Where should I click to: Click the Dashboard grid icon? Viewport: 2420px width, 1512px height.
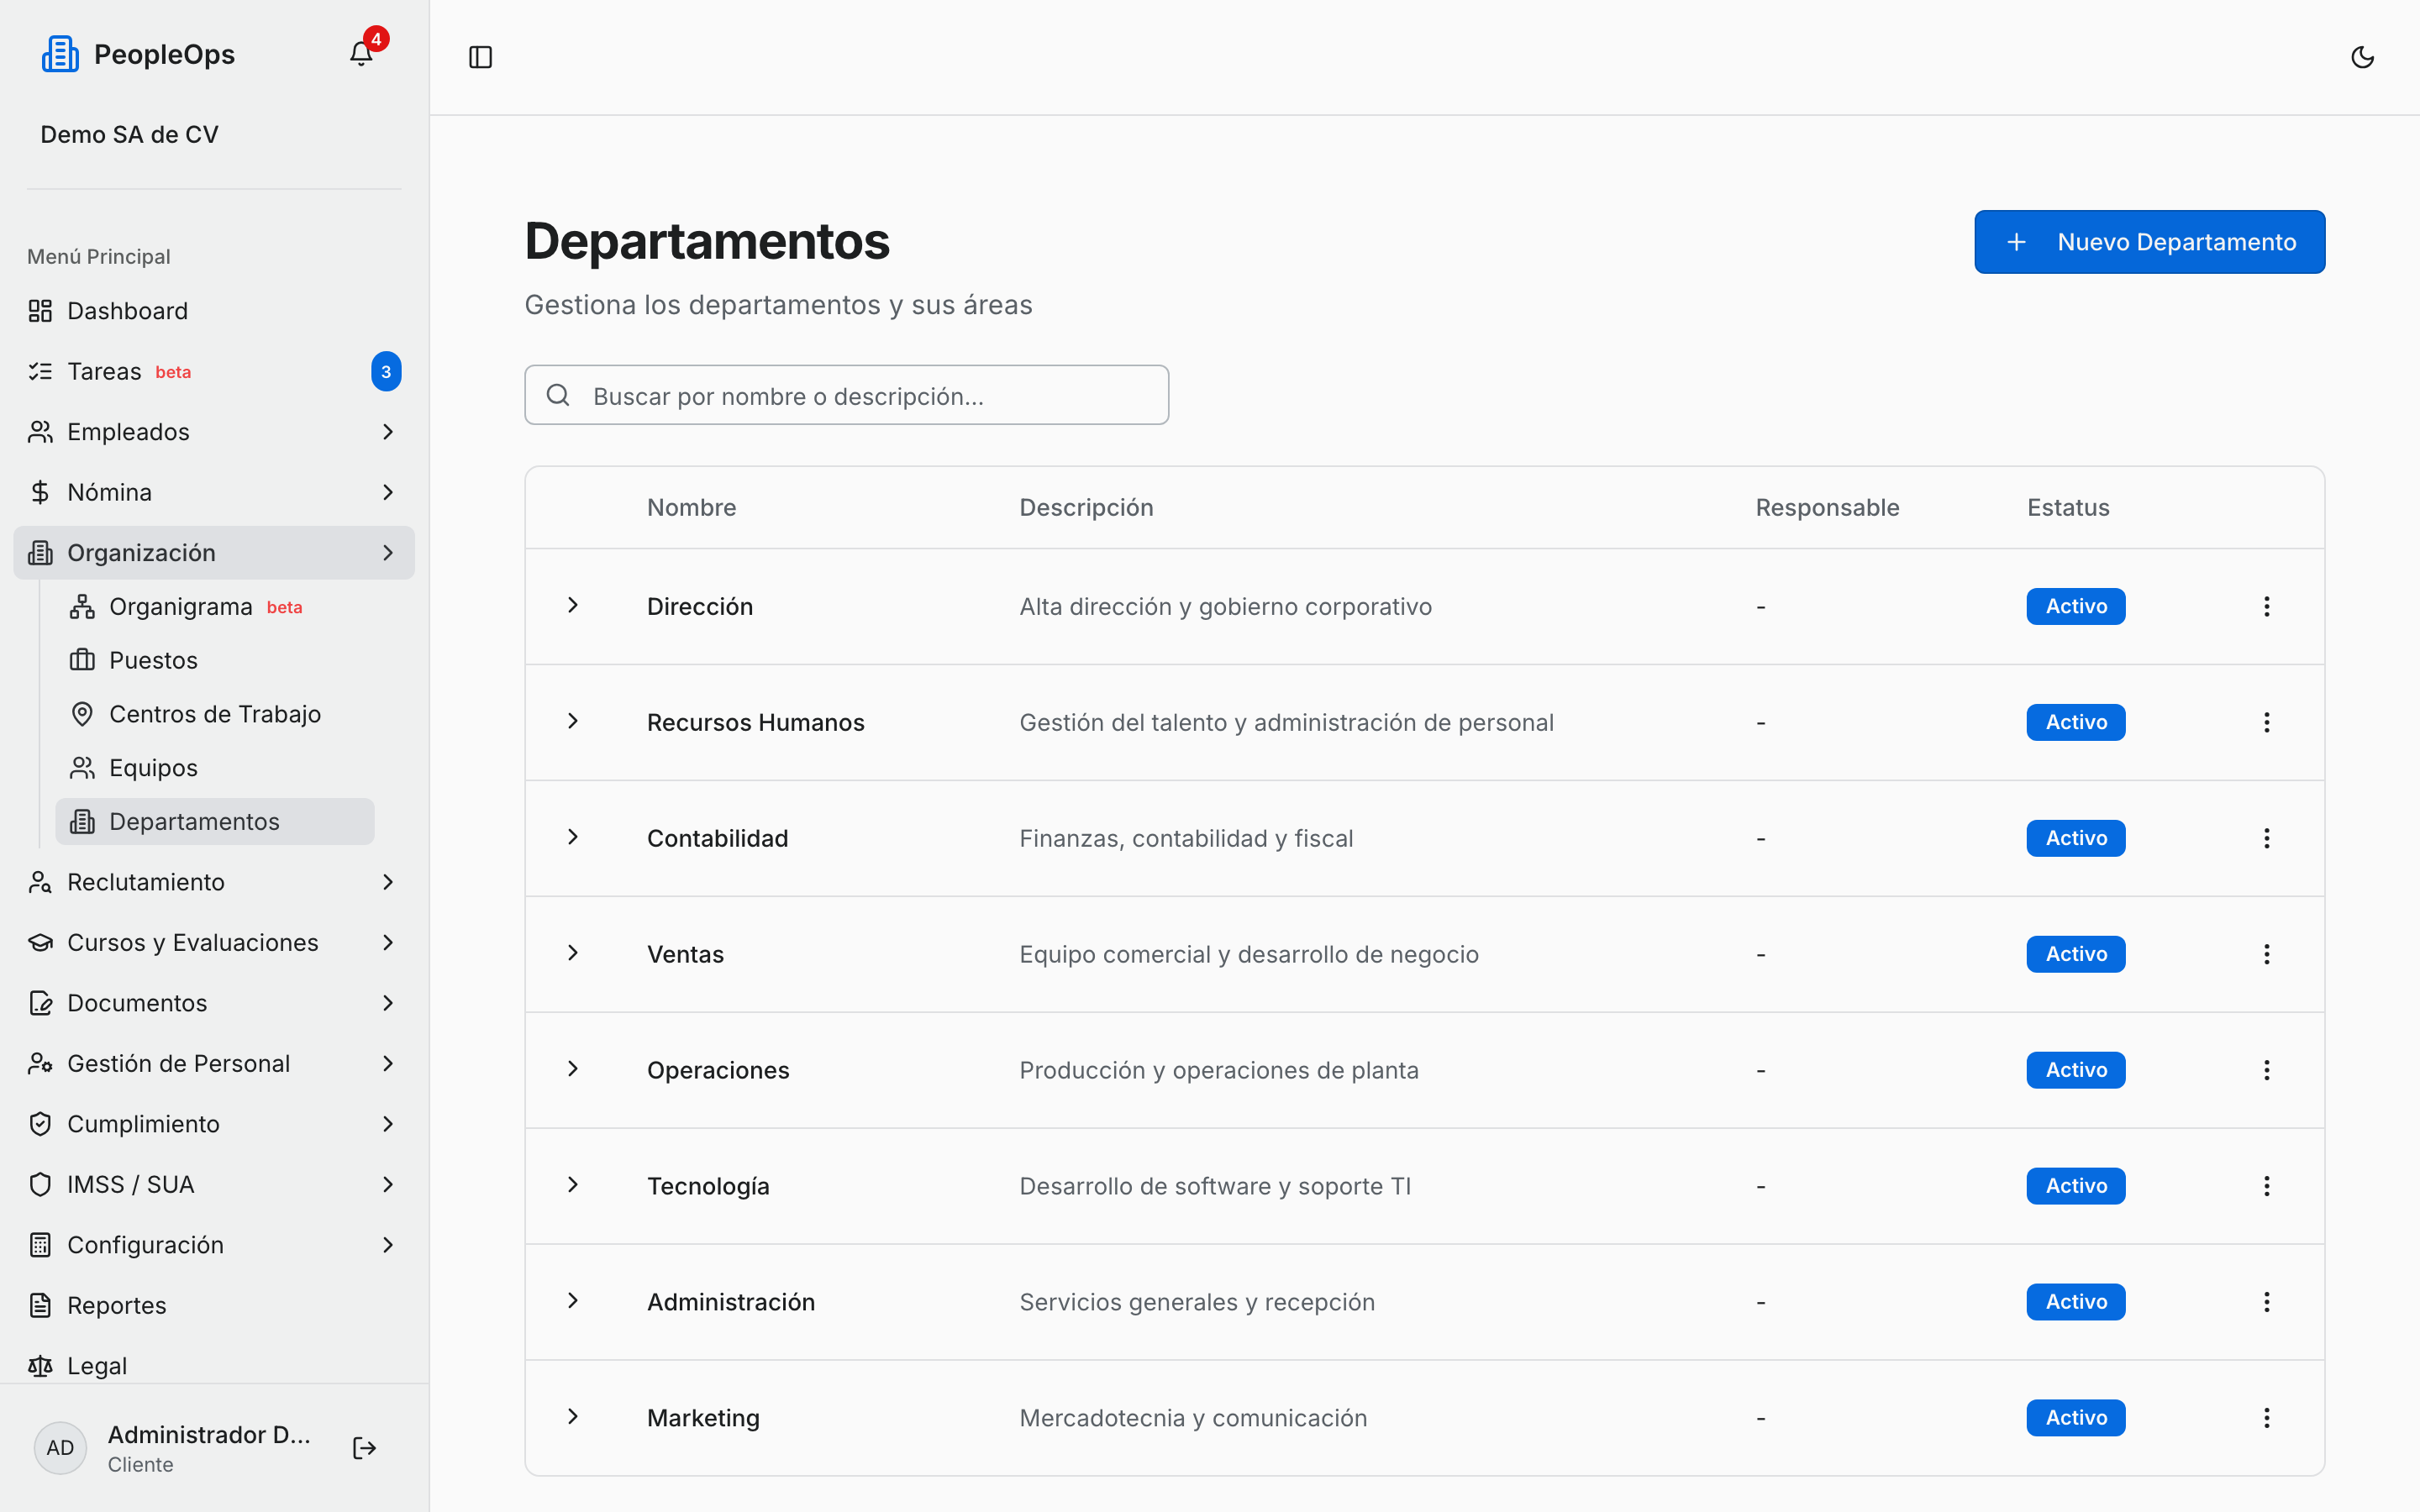point(40,311)
